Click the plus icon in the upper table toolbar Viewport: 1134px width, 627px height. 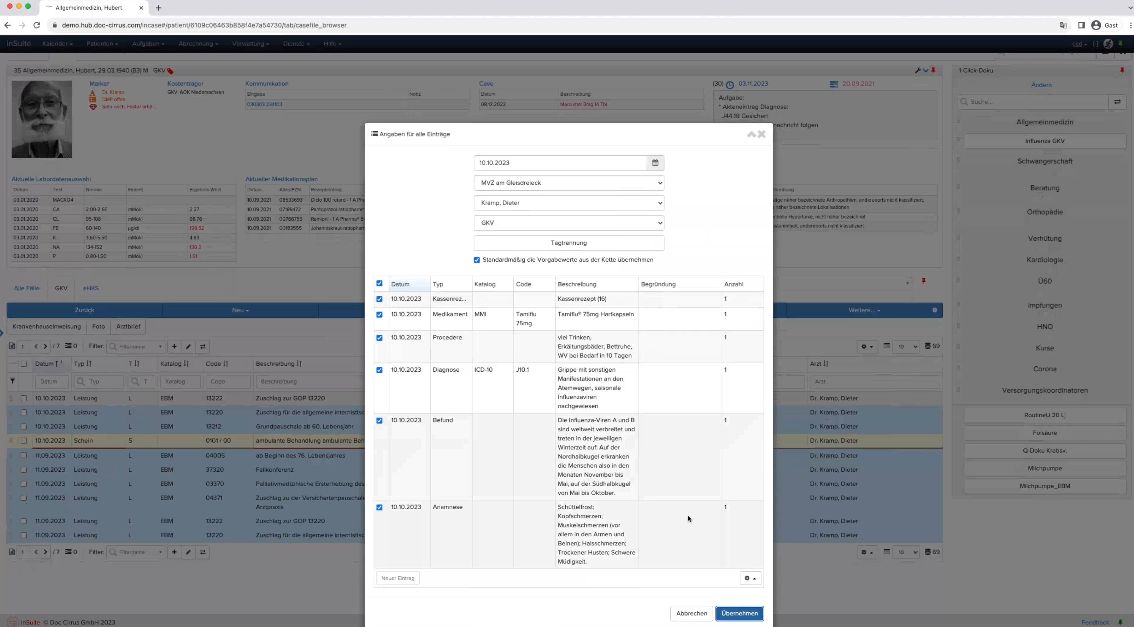(x=174, y=346)
